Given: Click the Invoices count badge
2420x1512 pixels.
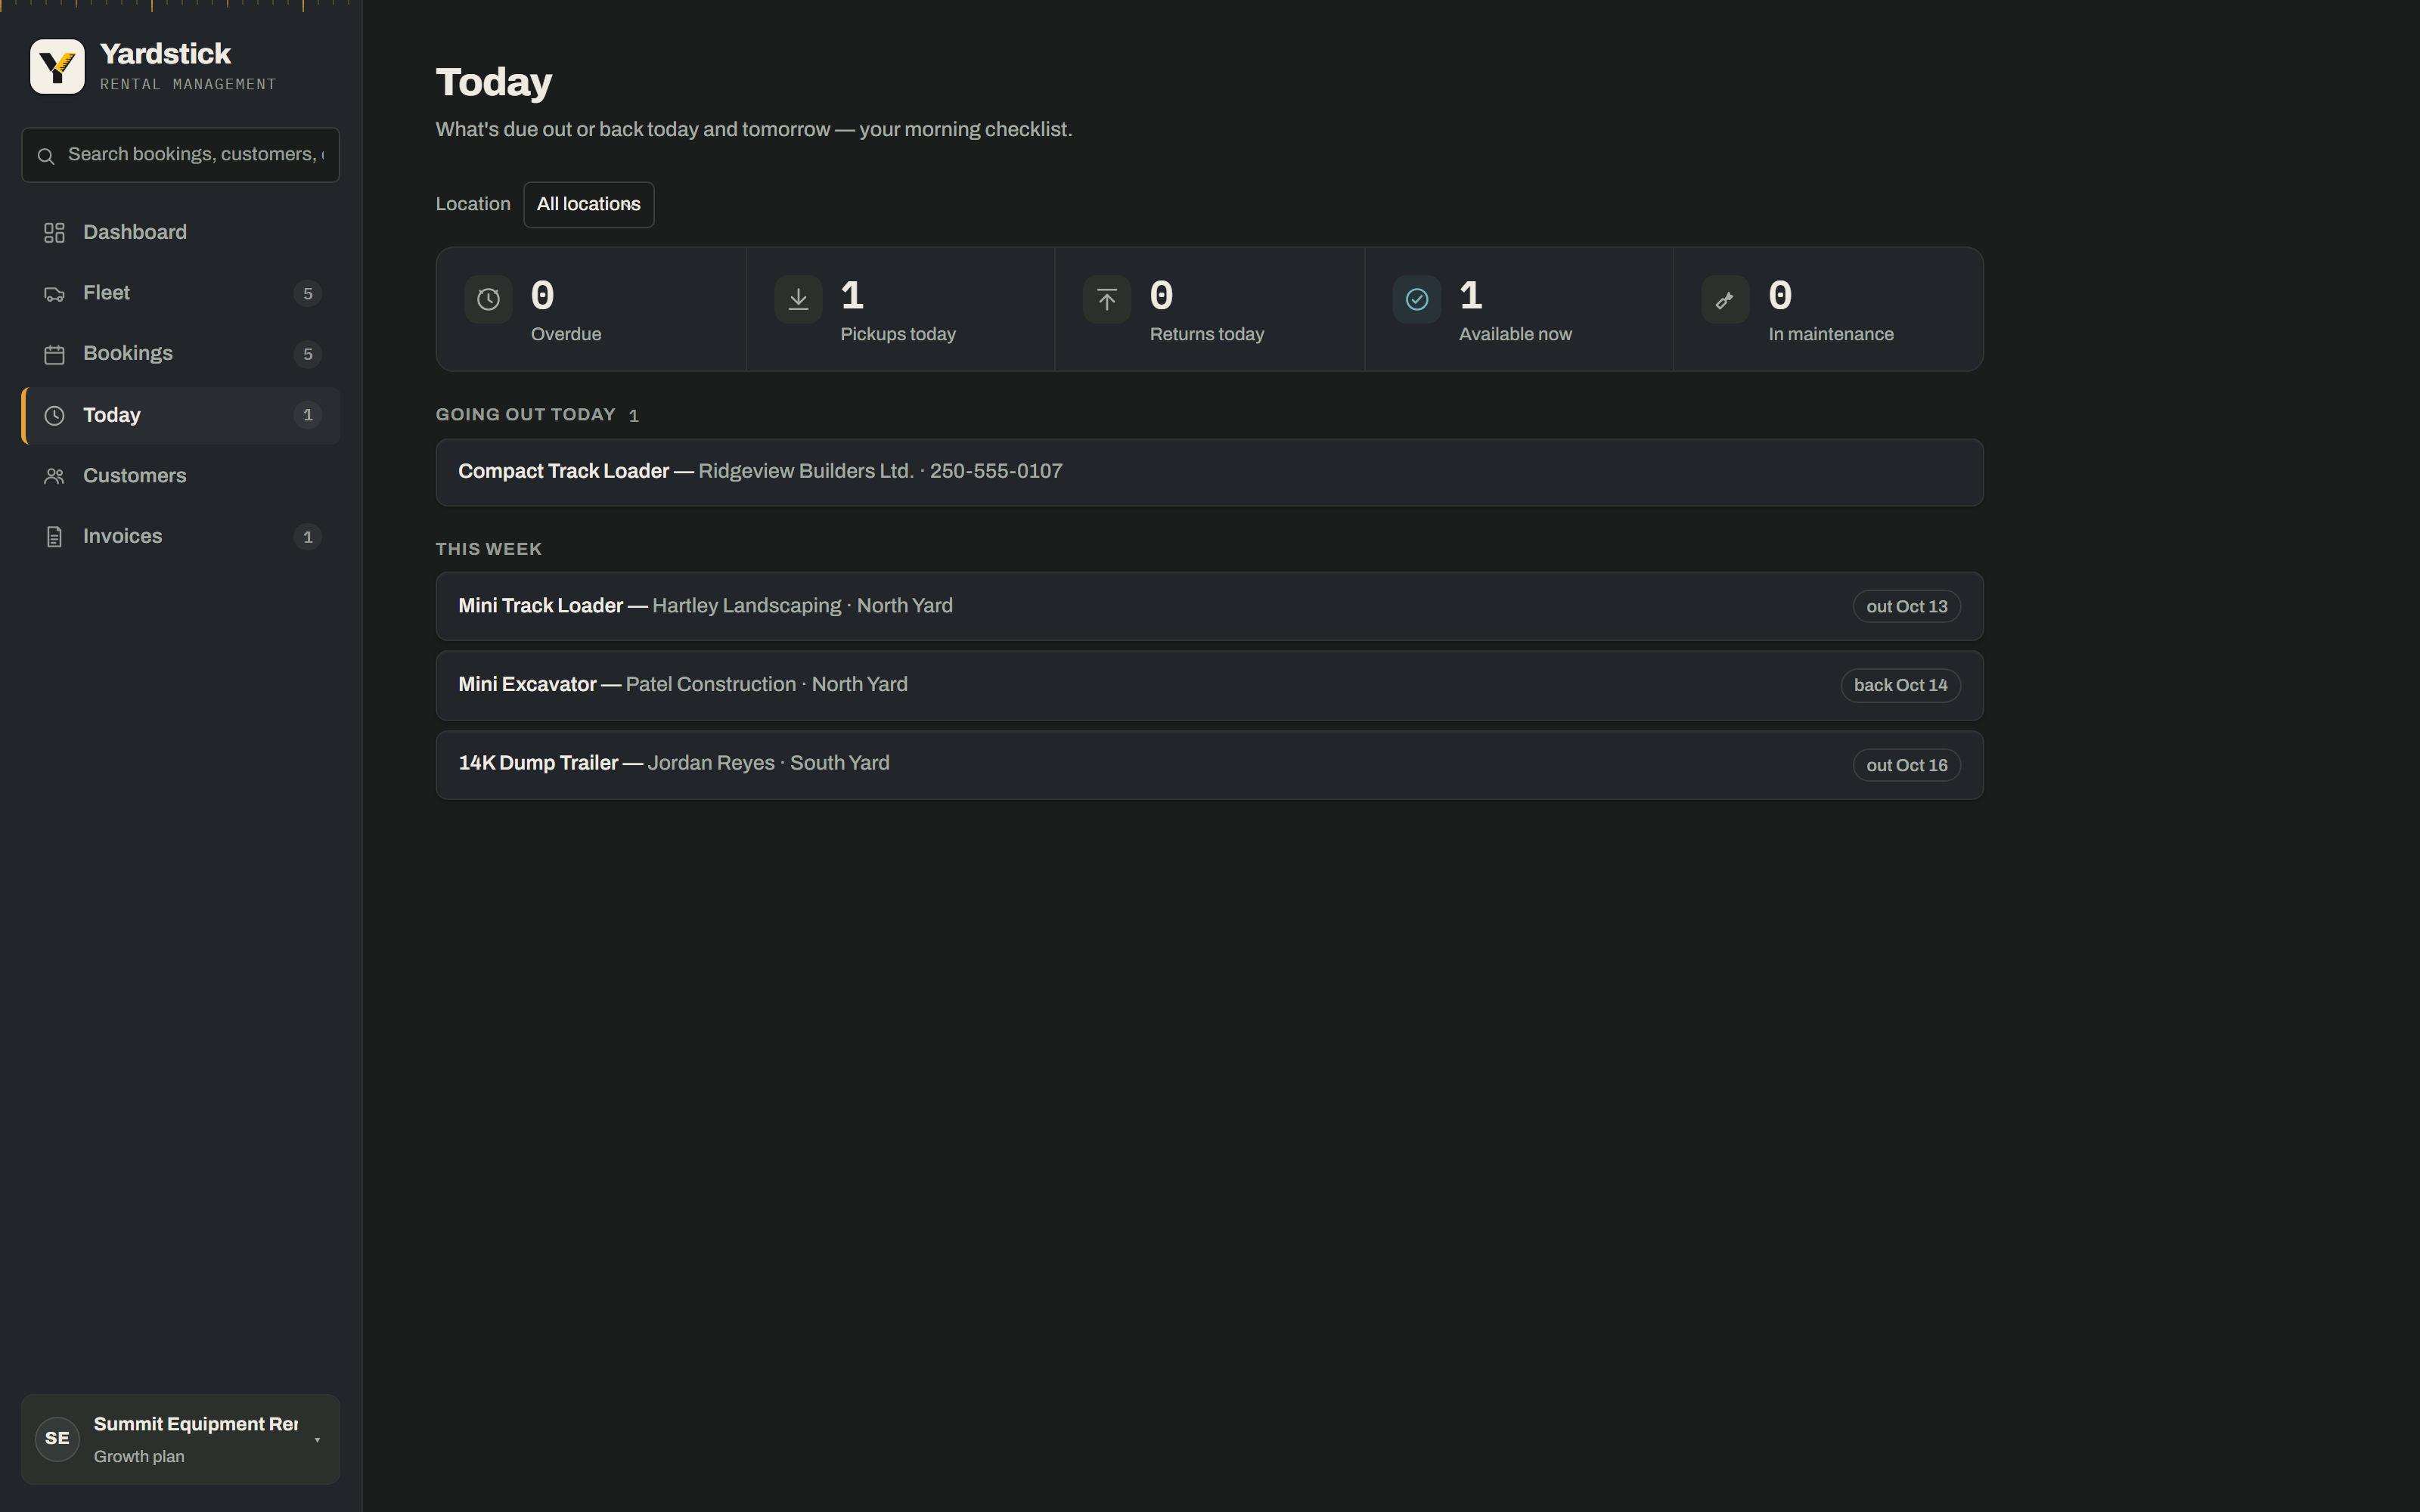Looking at the screenshot, I should [x=308, y=538].
